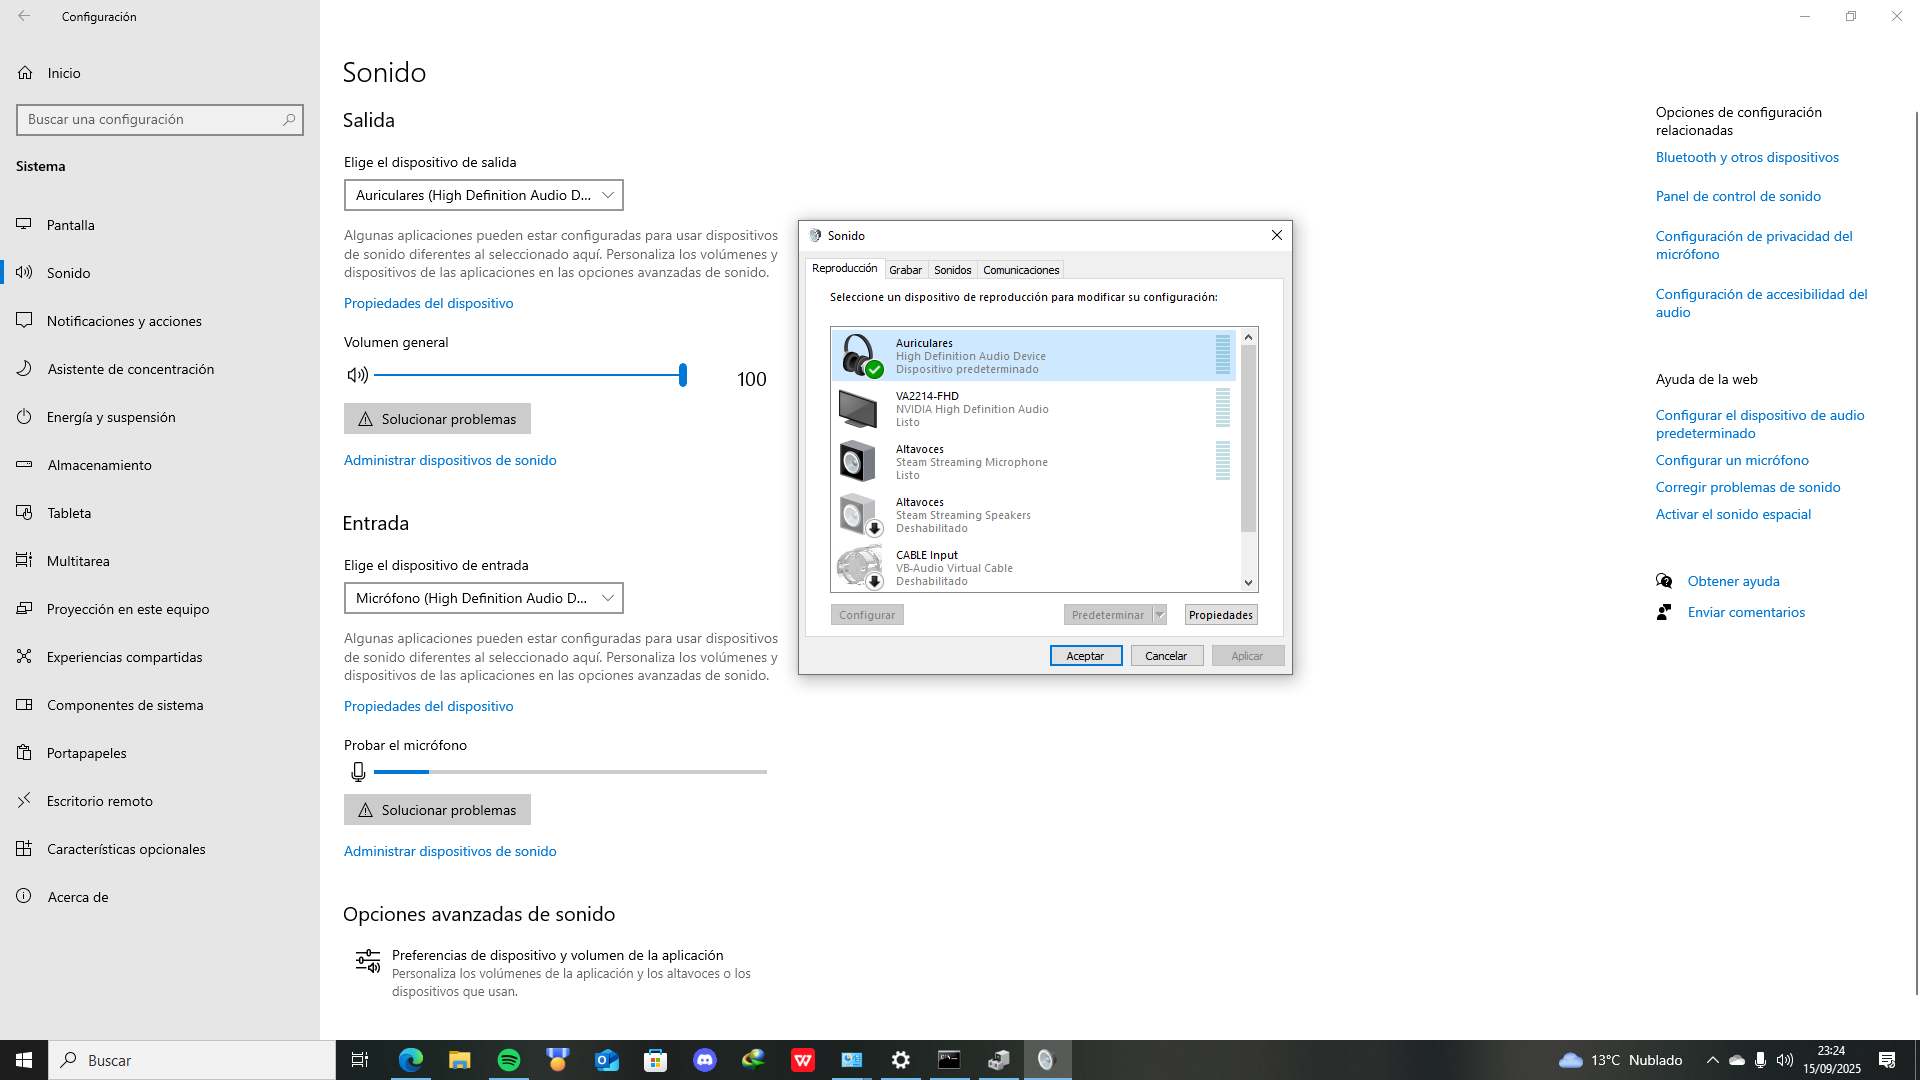Switch to the Grabar tab
The height and width of the screenshot is (1080, 1920).
click(905, 270)
